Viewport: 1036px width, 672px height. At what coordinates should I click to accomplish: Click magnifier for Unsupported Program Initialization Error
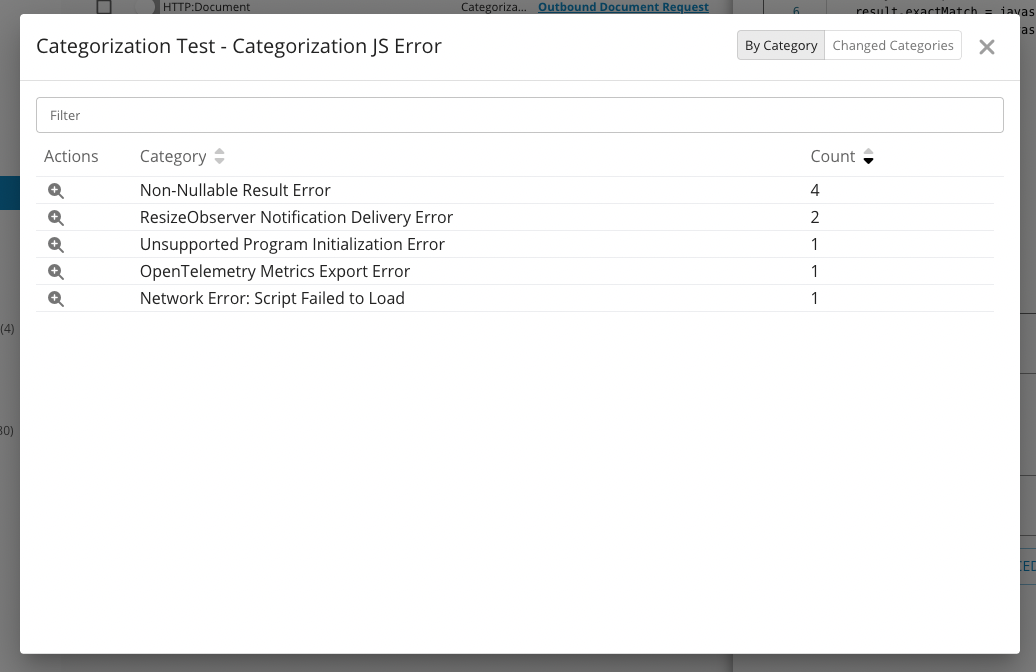click(56, 244)
